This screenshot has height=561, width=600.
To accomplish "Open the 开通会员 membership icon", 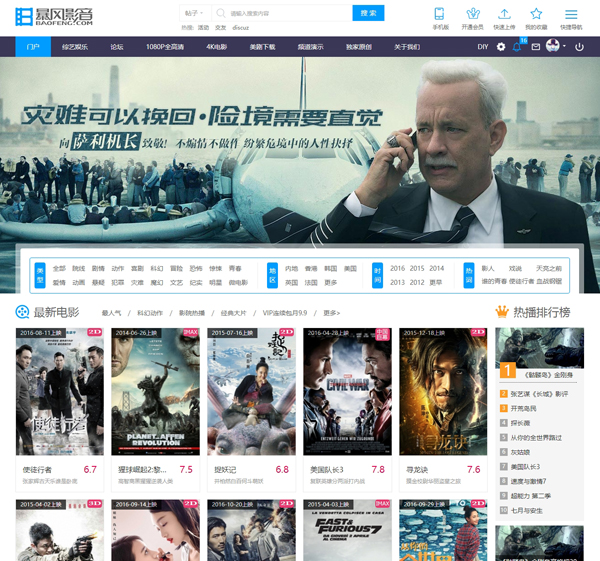I will (x=471, y=14).
